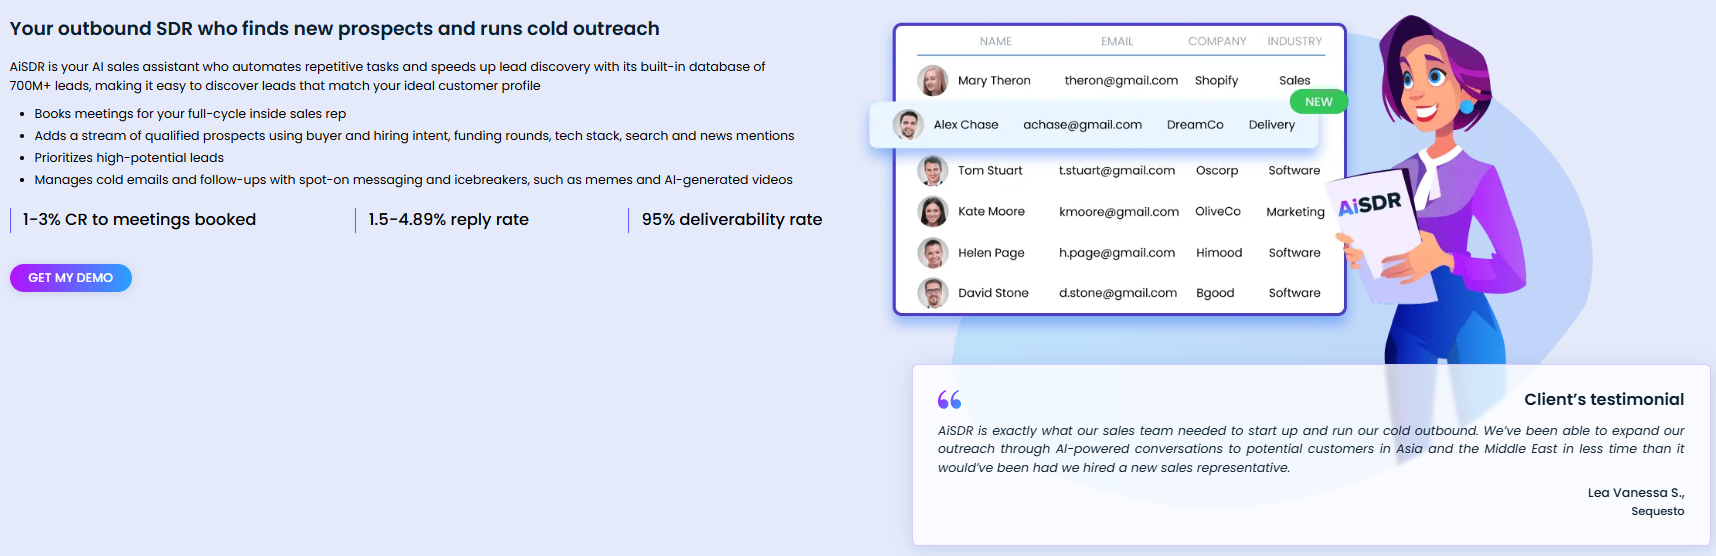This screenshot has width=1716, height=556.
Task: Select the name Alex Chase
Action: (966, 125)
